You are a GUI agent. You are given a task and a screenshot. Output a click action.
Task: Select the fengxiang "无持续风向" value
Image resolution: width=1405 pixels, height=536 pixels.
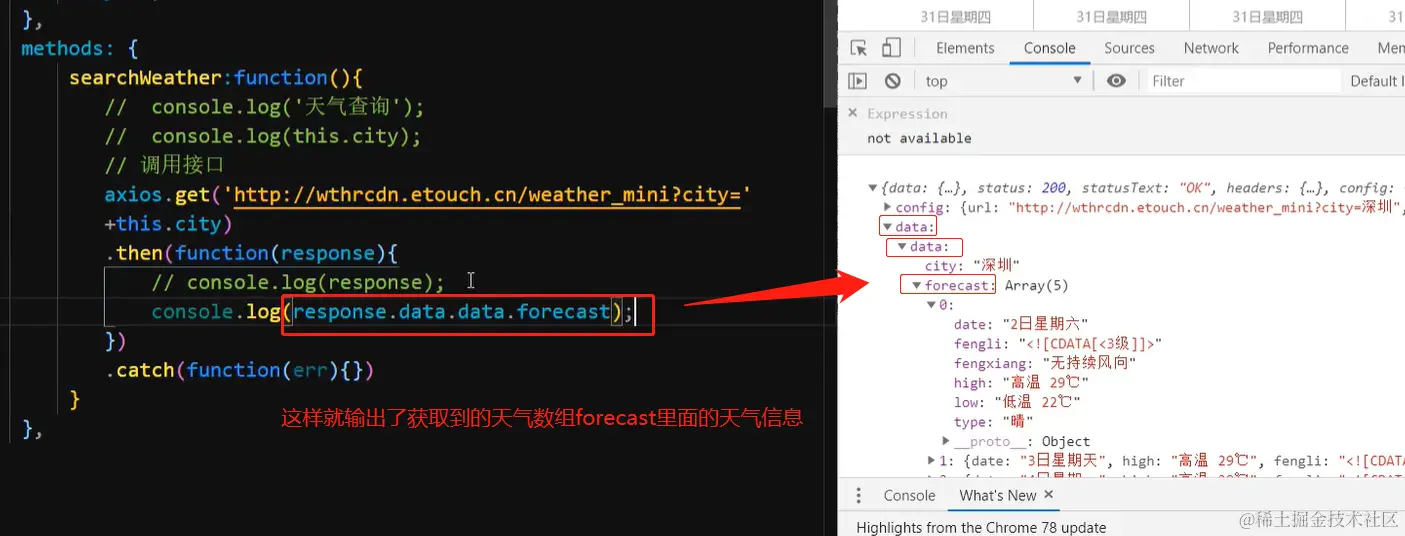pos(1089,363)
